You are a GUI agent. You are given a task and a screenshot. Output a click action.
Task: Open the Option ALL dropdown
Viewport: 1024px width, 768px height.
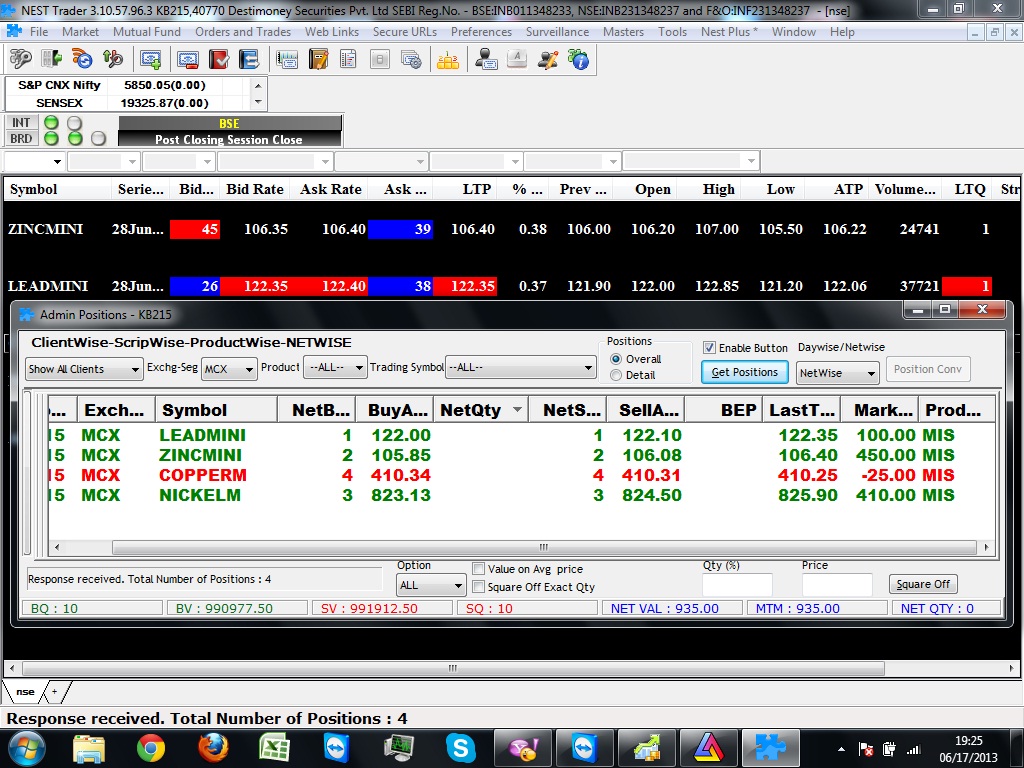point(431,585)
